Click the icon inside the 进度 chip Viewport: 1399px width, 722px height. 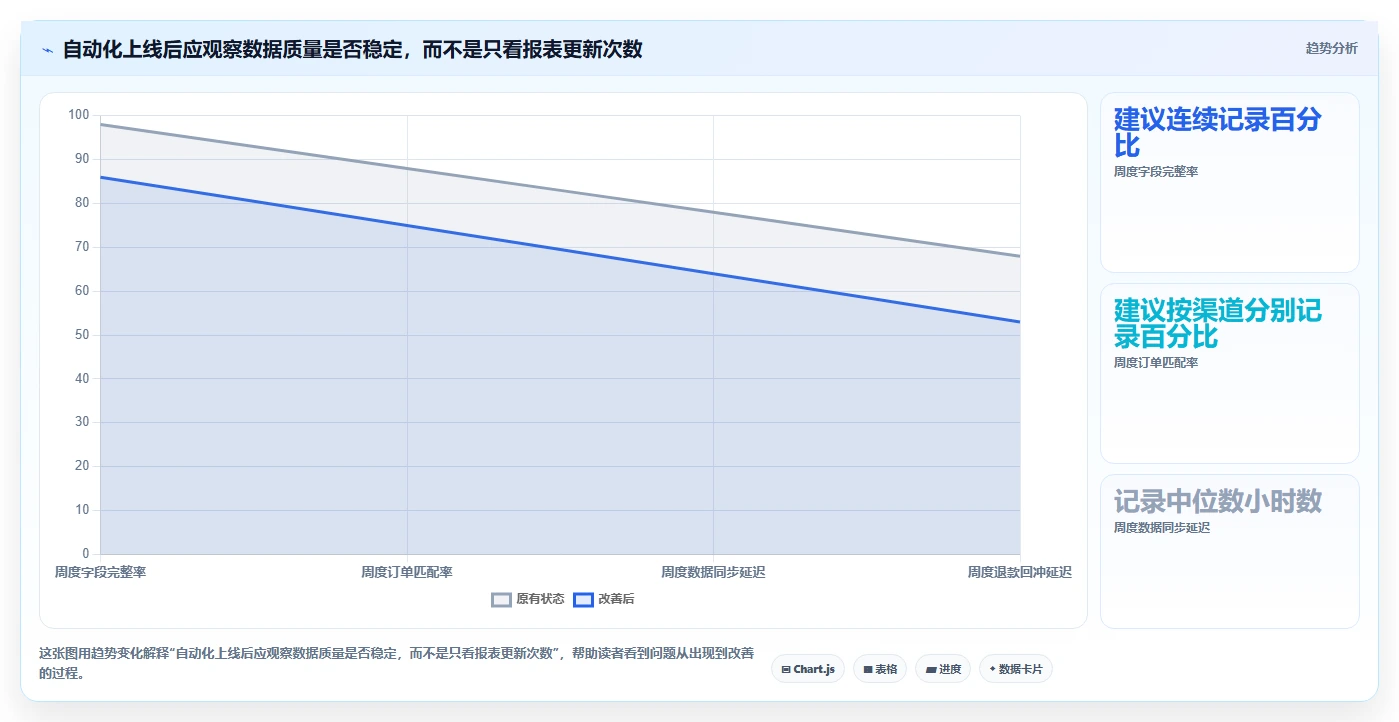tap(931, 669)
